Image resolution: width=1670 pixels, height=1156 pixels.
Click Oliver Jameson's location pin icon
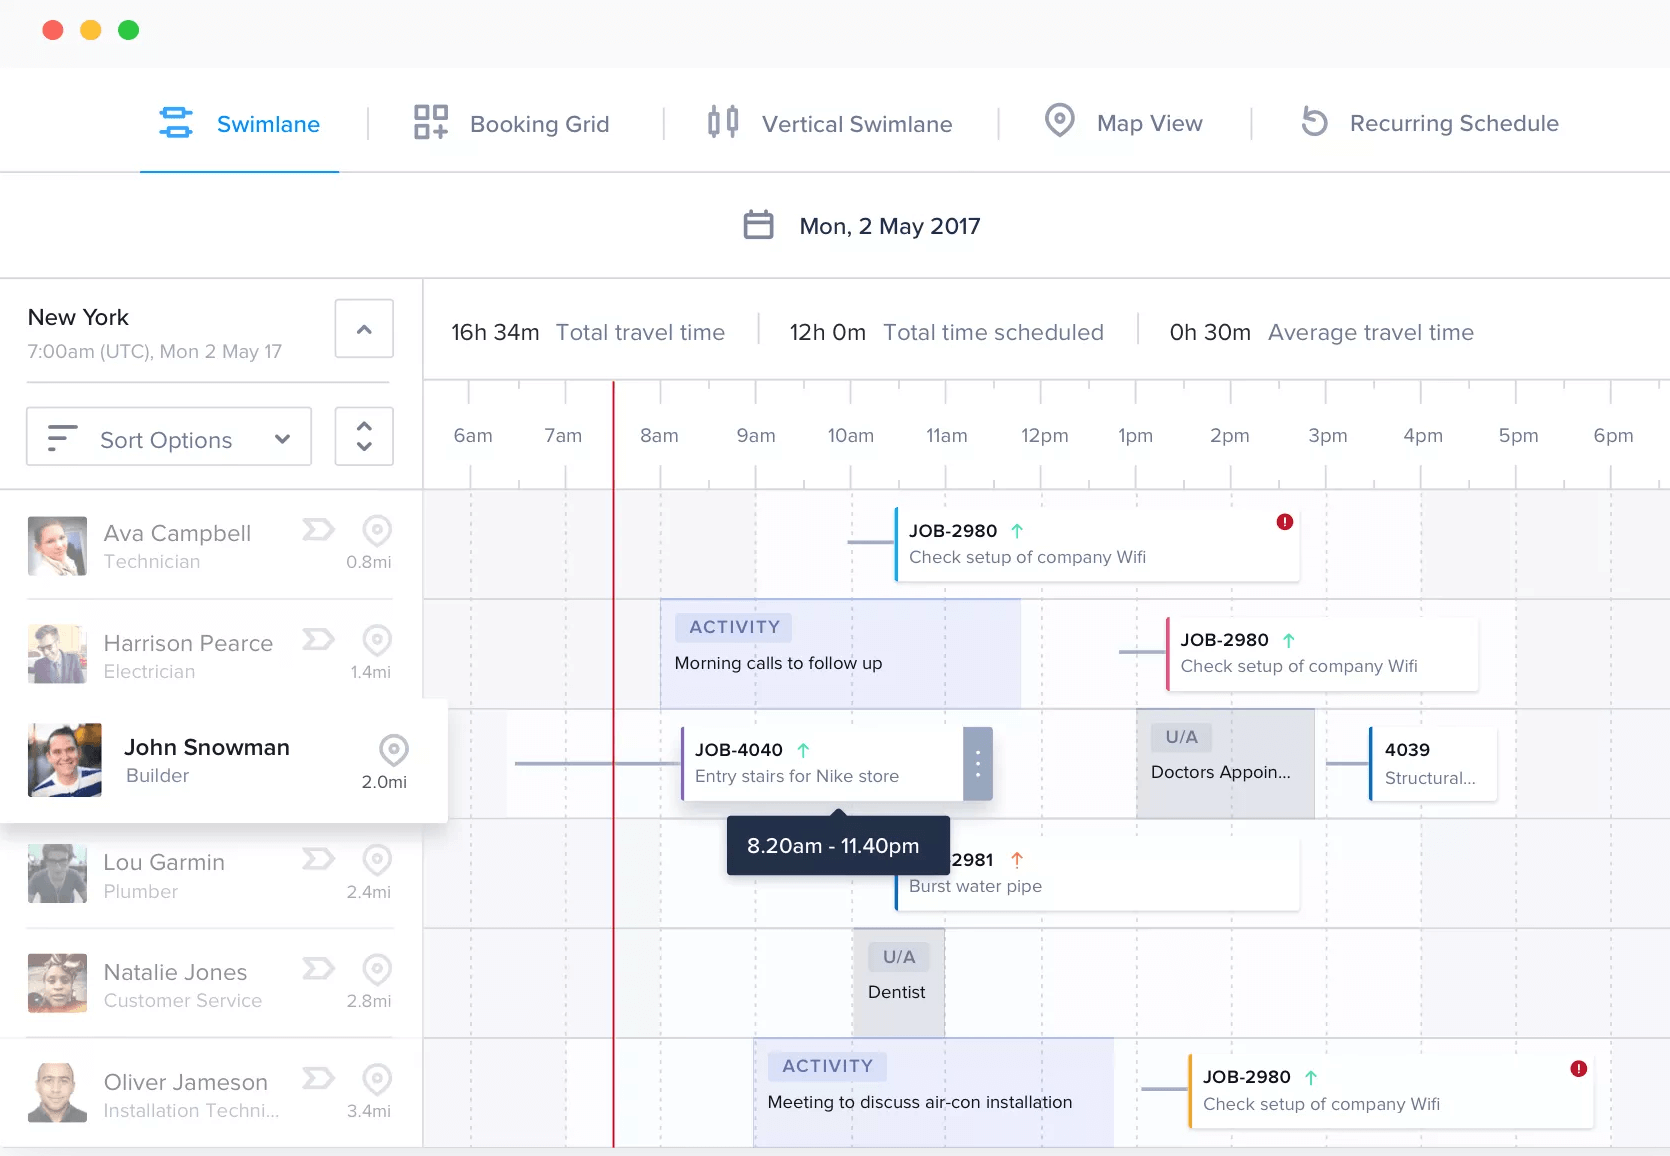(x=376, y=1079)
